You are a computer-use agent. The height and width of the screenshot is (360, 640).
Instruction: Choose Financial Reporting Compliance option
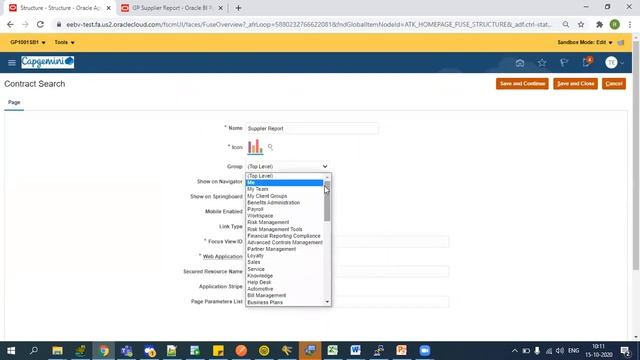click(x=284, y=236)
